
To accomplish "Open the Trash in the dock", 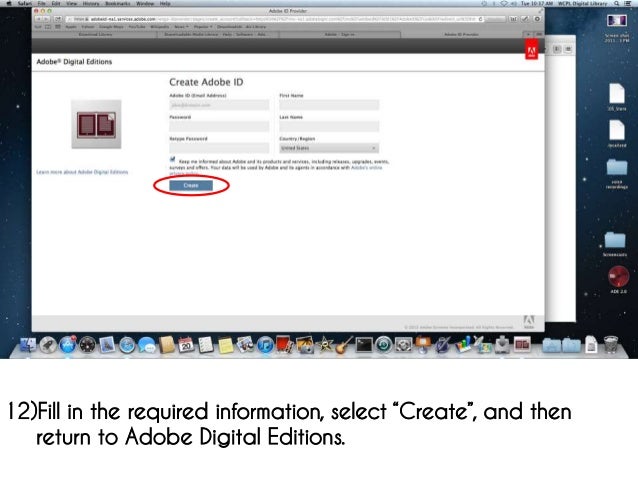I will tap(610, 345).
